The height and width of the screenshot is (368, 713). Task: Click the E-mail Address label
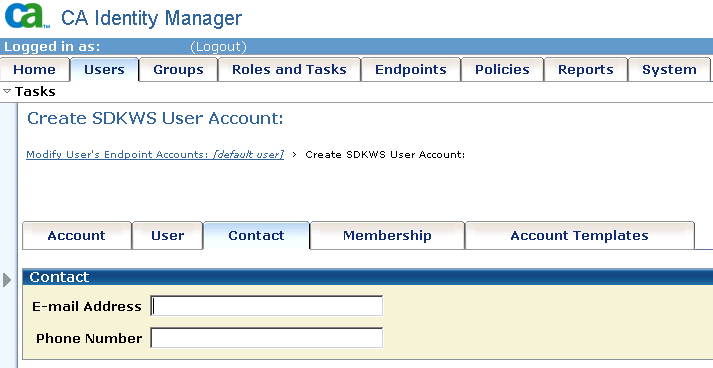tap(87, 307)
